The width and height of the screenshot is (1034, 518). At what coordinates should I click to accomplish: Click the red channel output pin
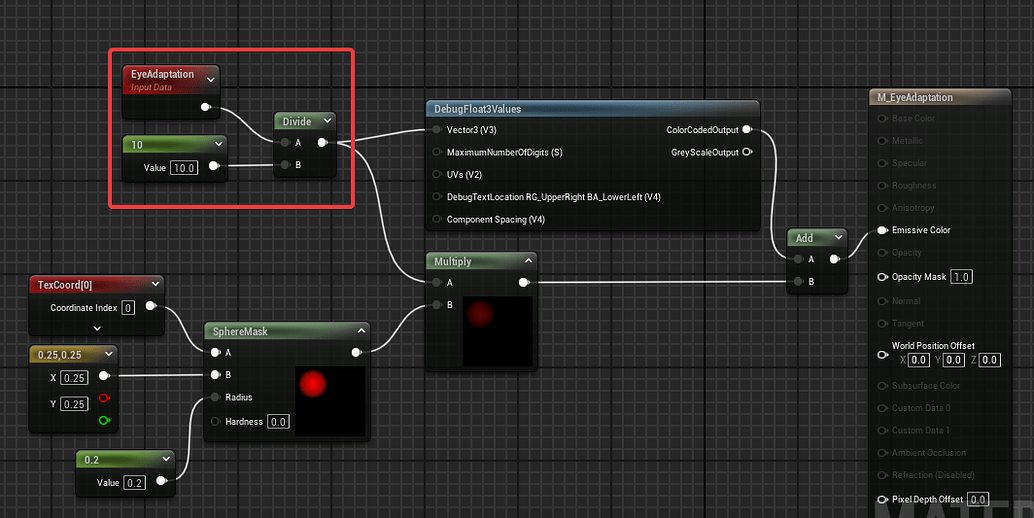104,398
